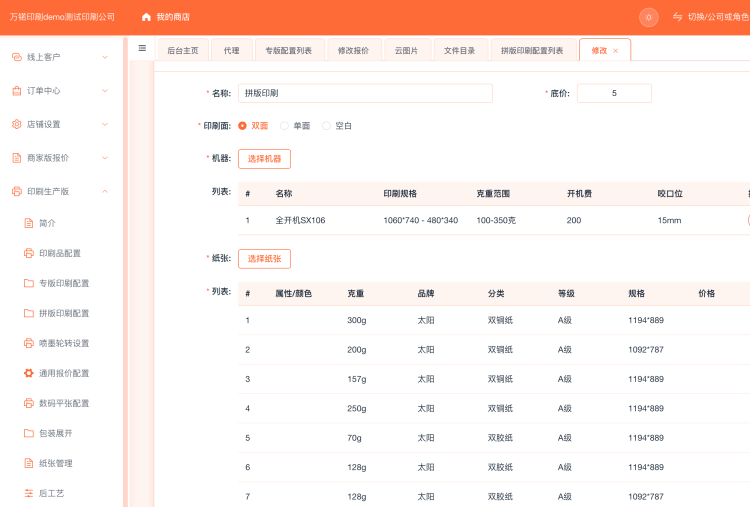Close the 修改 tab with its X
Screen dimensions: 750x507
click(616, 51)
